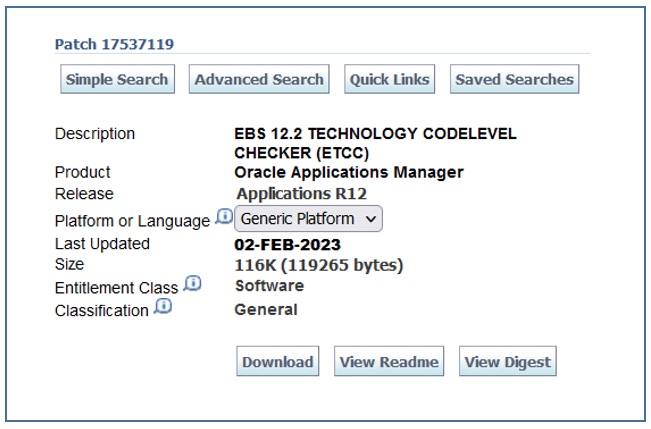
Task: Click the View Readme button
Action: (389, 362)
